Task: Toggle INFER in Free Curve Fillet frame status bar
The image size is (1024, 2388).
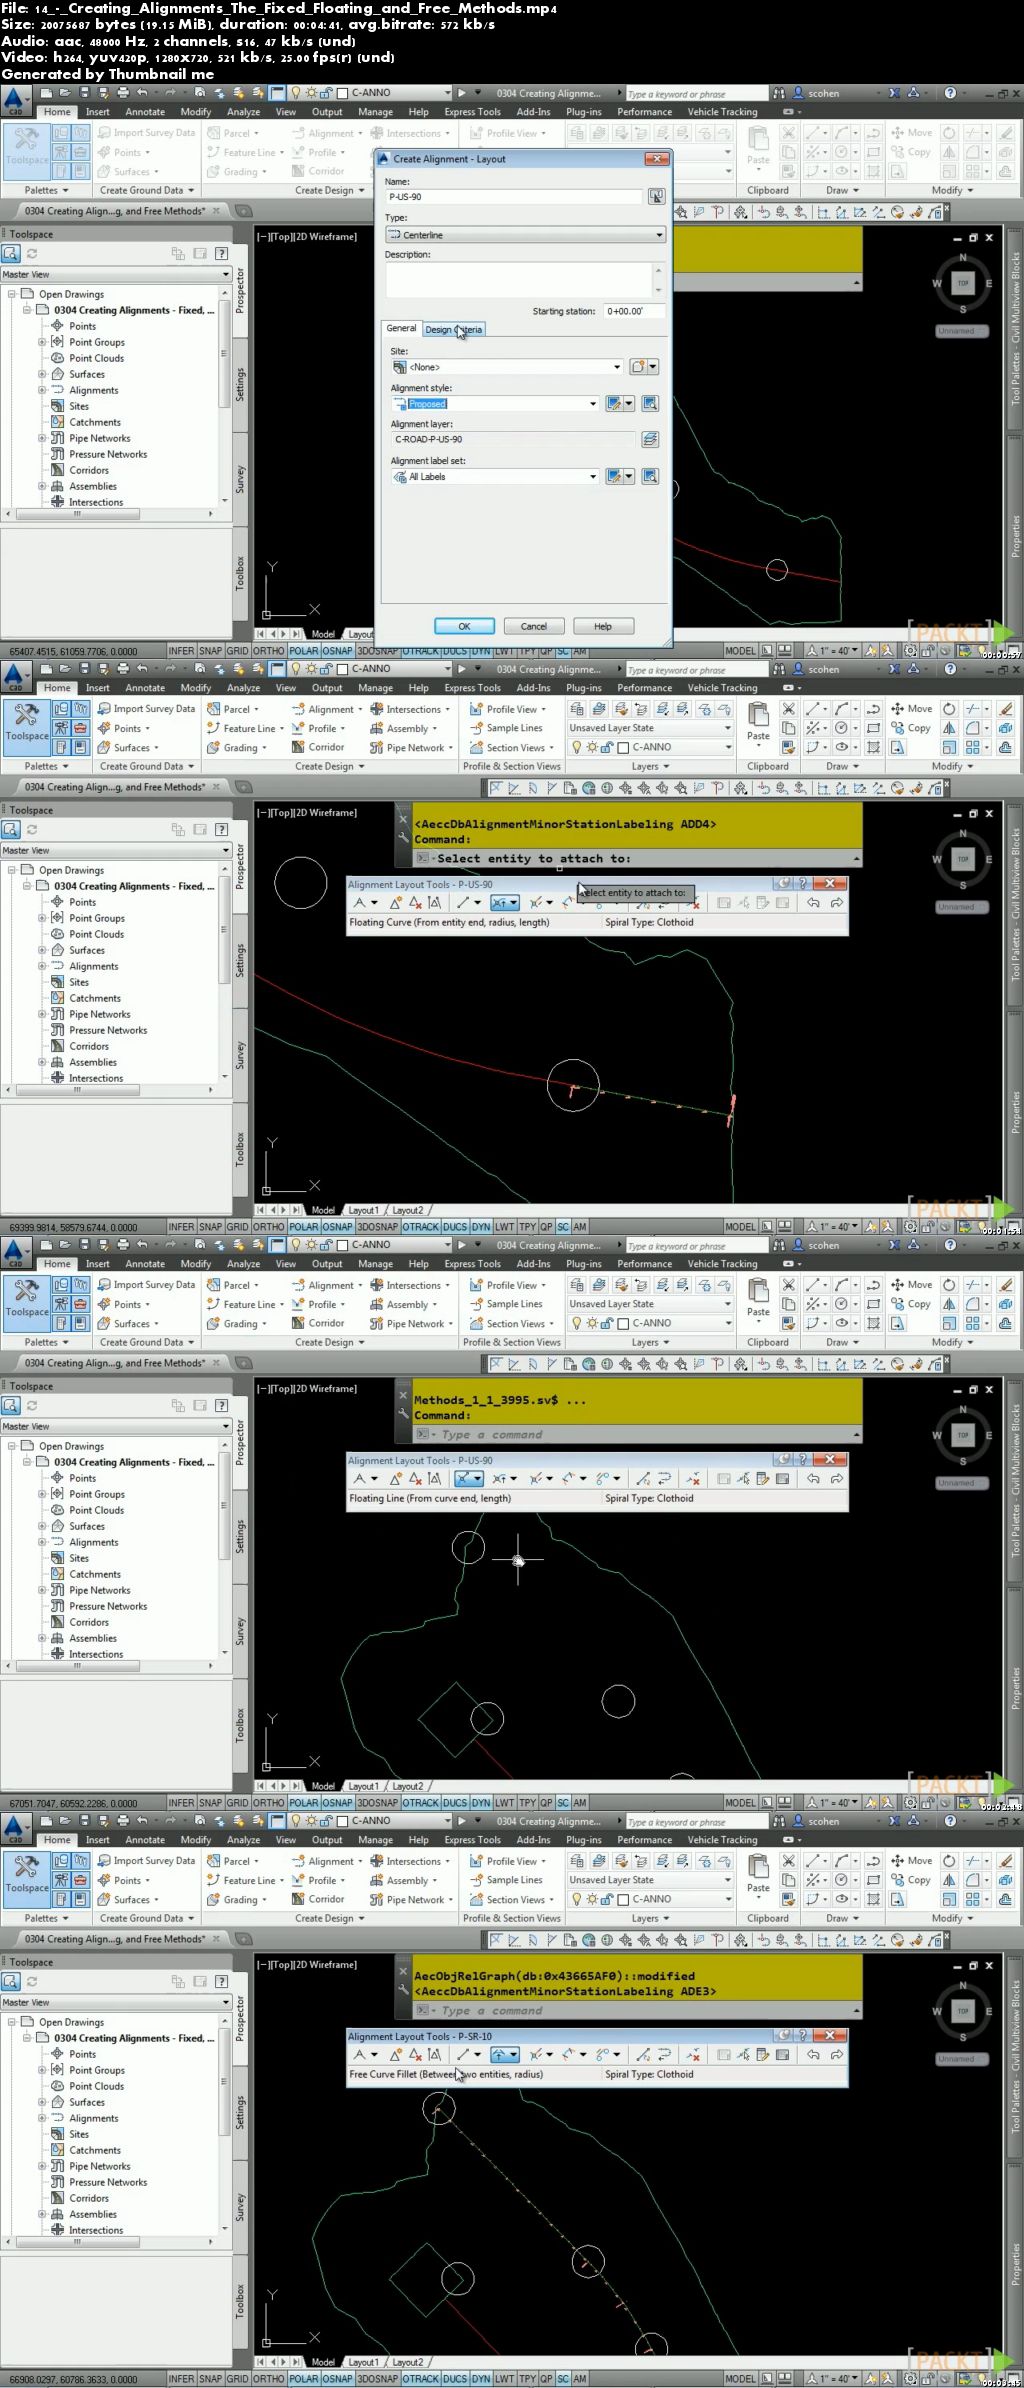Action: pos(182,2379)
